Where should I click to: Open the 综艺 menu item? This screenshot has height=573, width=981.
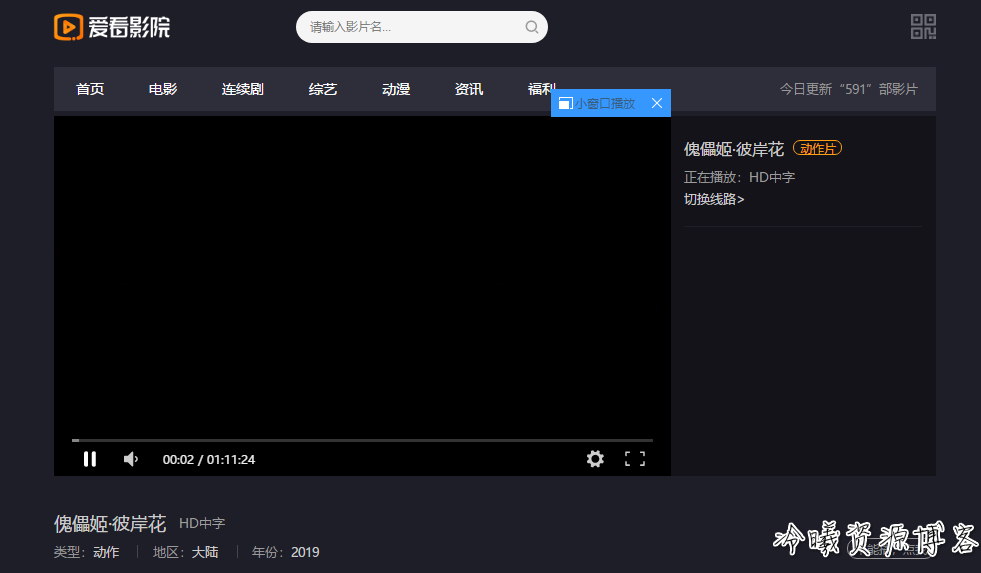[323, 89]
